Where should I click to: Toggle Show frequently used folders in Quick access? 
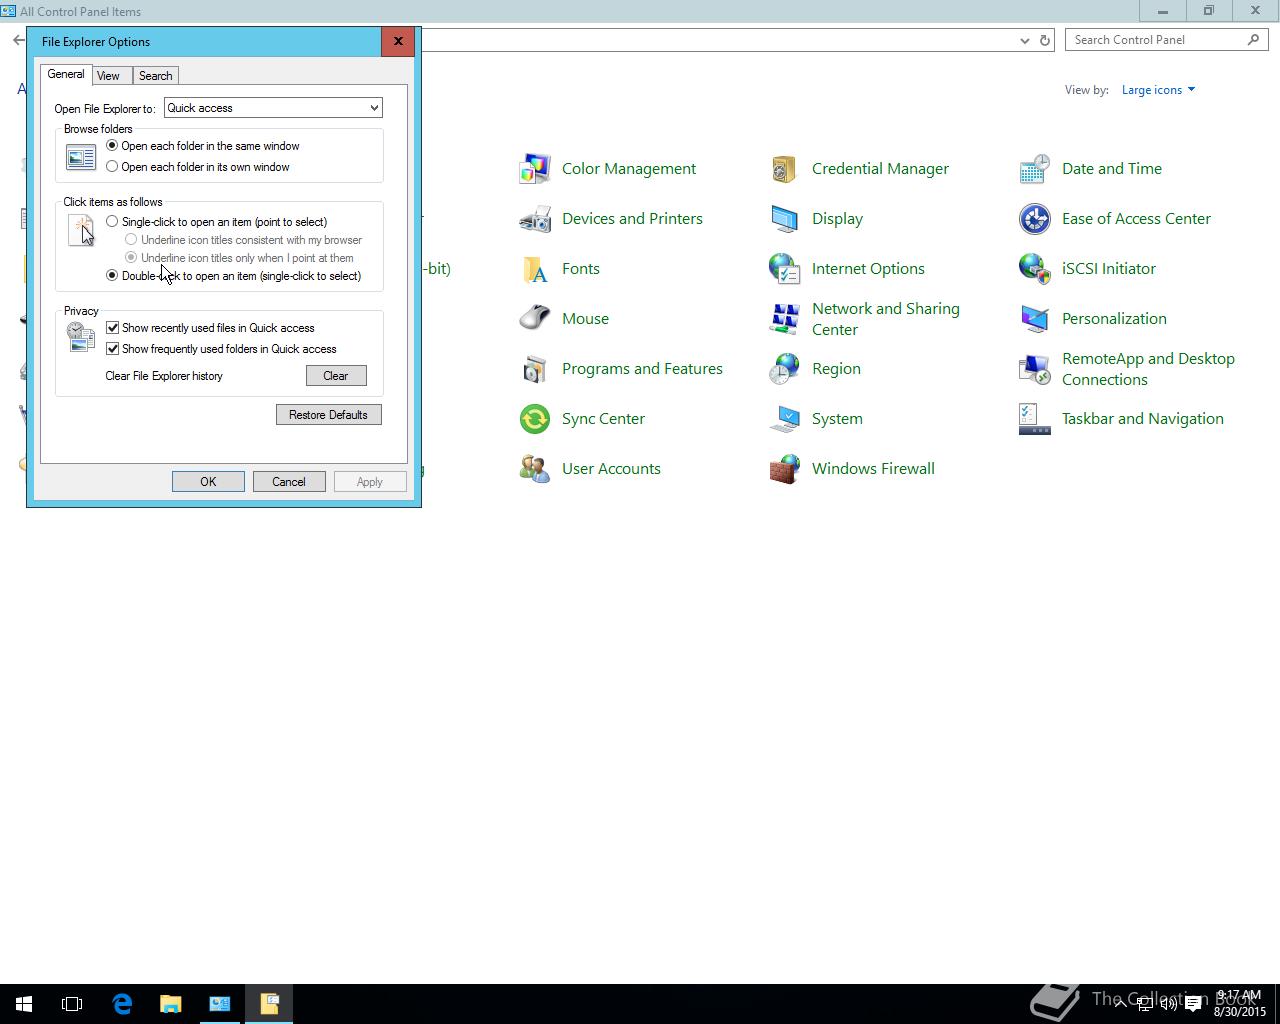click(113, 349)
